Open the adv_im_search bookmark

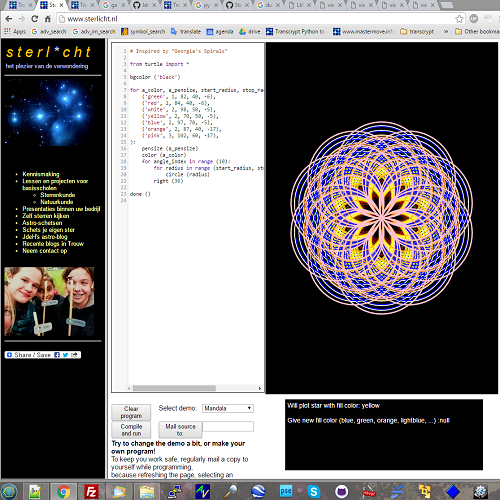pos(94,32)
